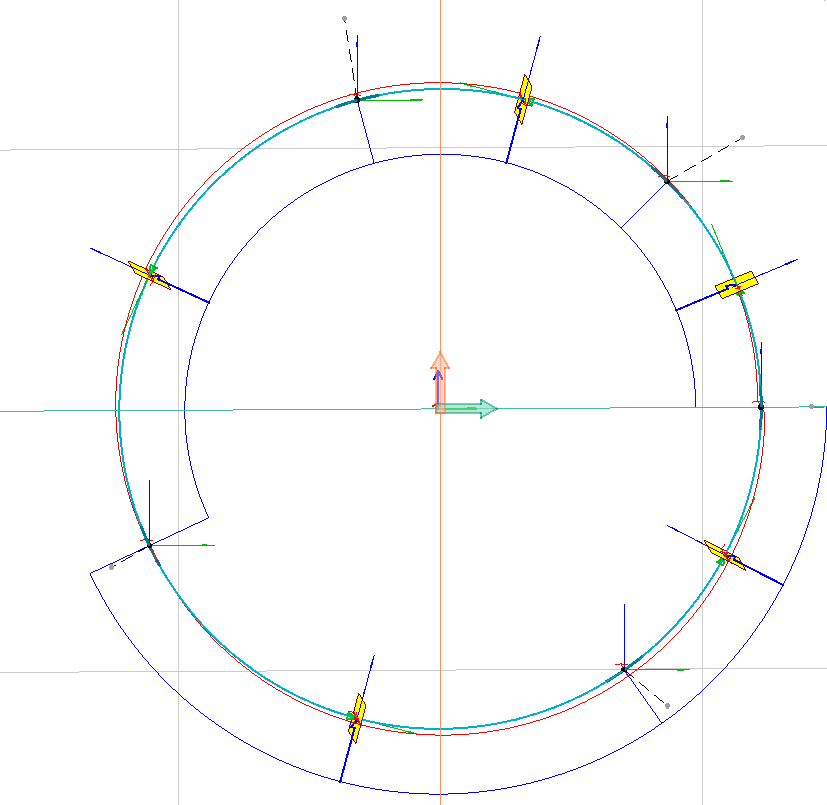Select gray endpoint of dashed line above the circle top
Image resolution: width=827 pixels, height=805 pixels.
point(344,19)
